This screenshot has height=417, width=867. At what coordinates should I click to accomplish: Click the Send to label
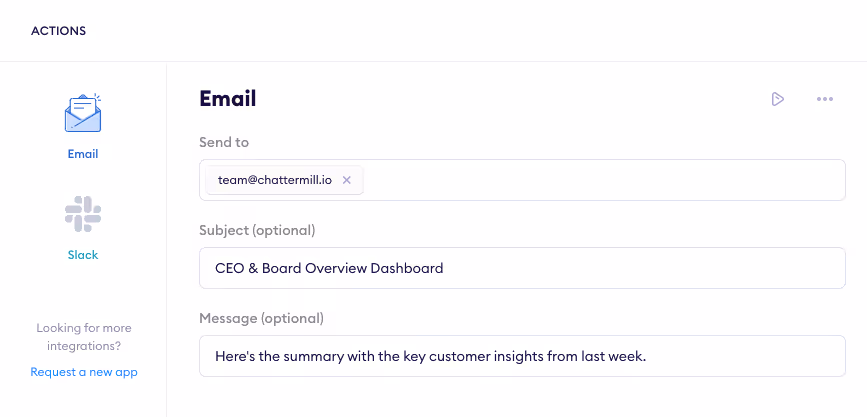[224, 142]
